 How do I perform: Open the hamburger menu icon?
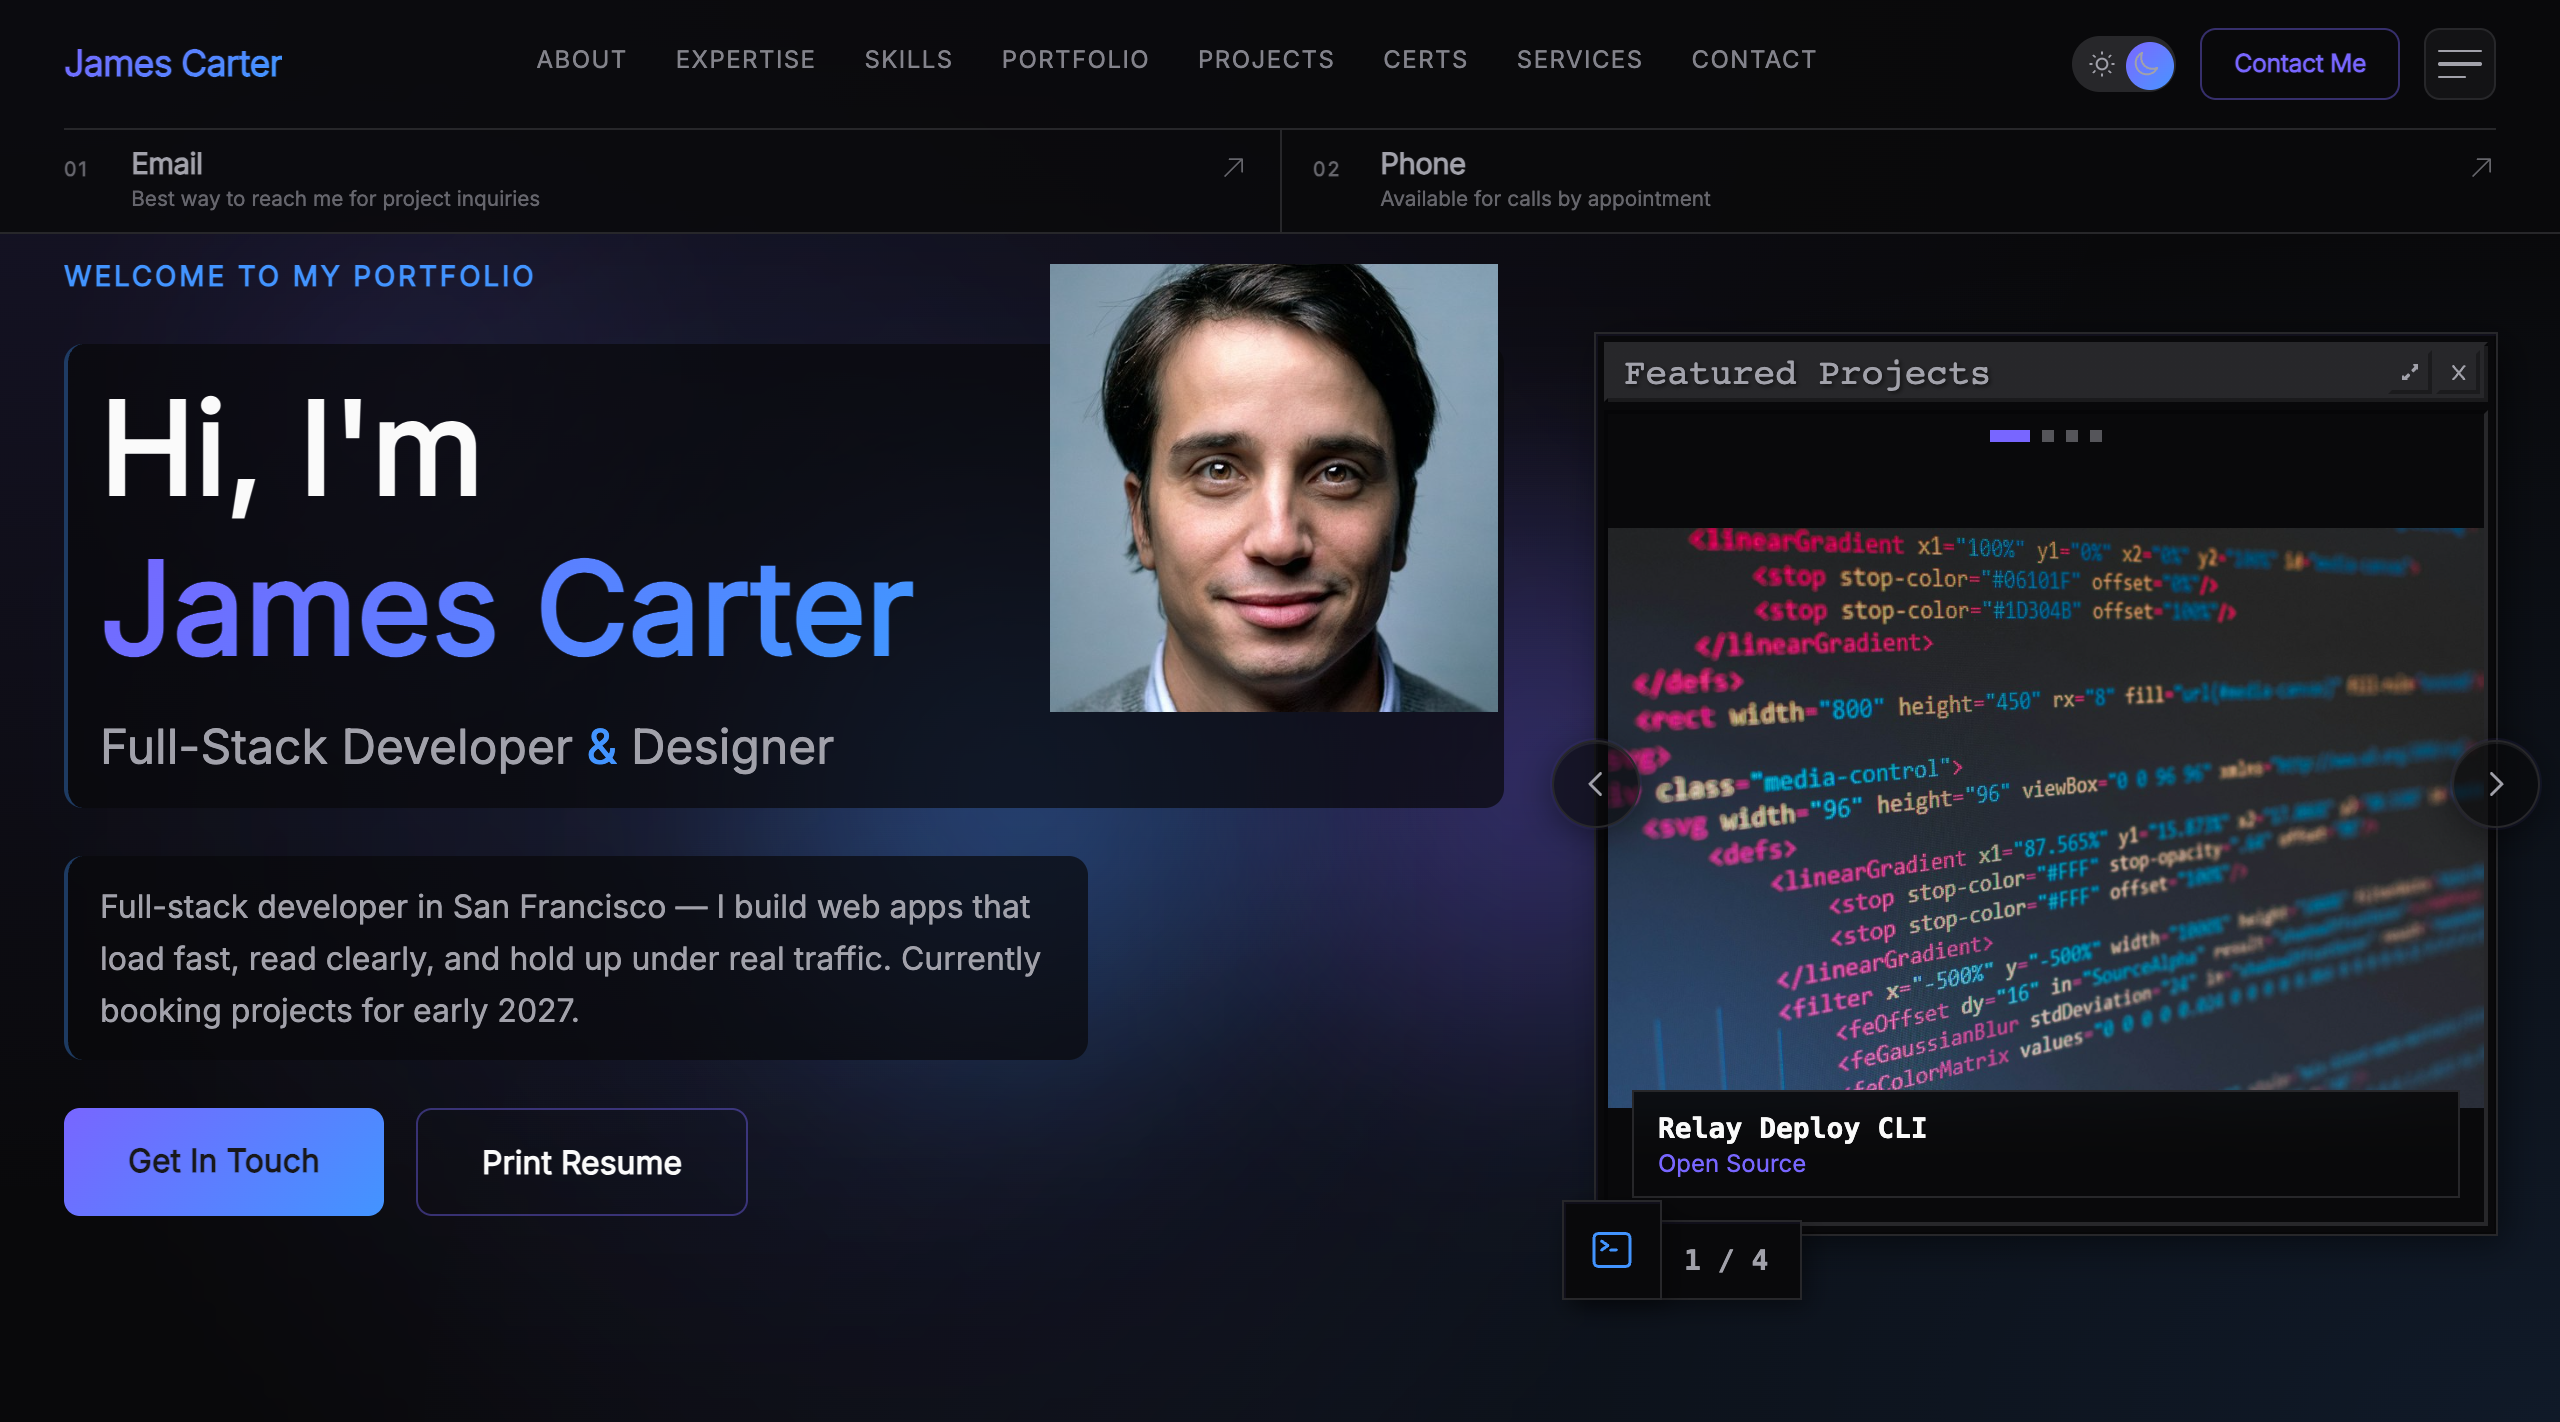click(2459, 64)
